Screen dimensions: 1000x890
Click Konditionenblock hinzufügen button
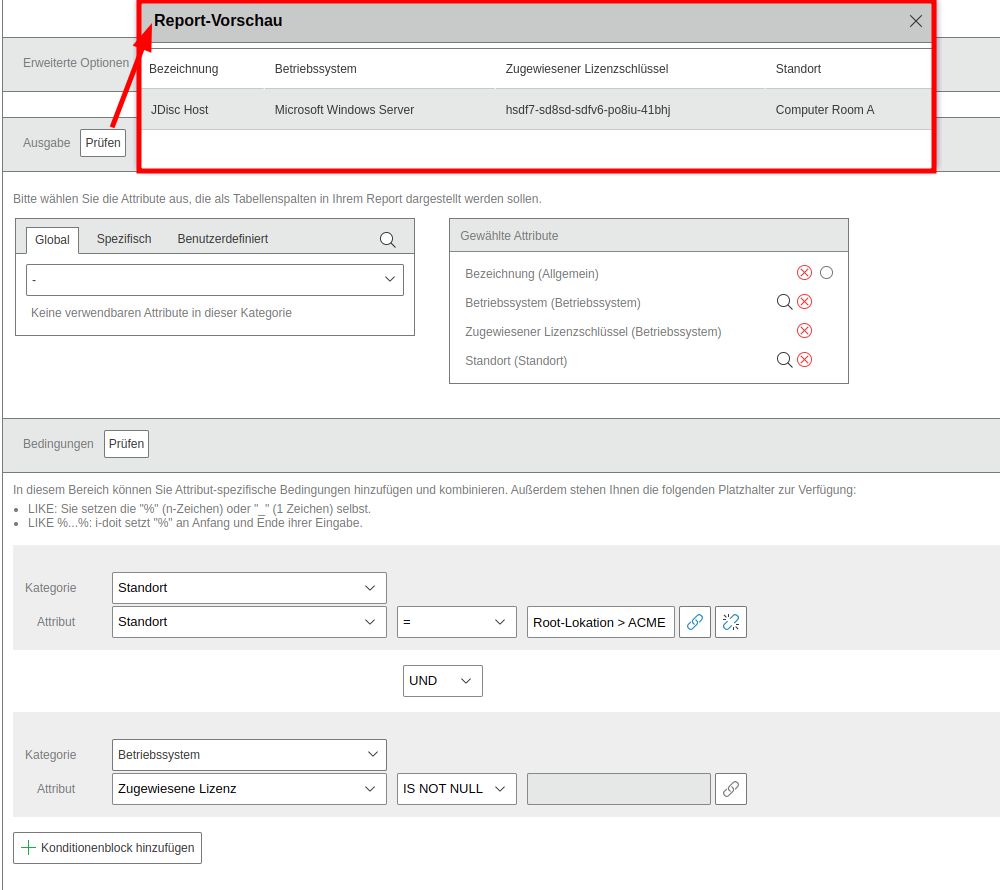tap(108, 848)
